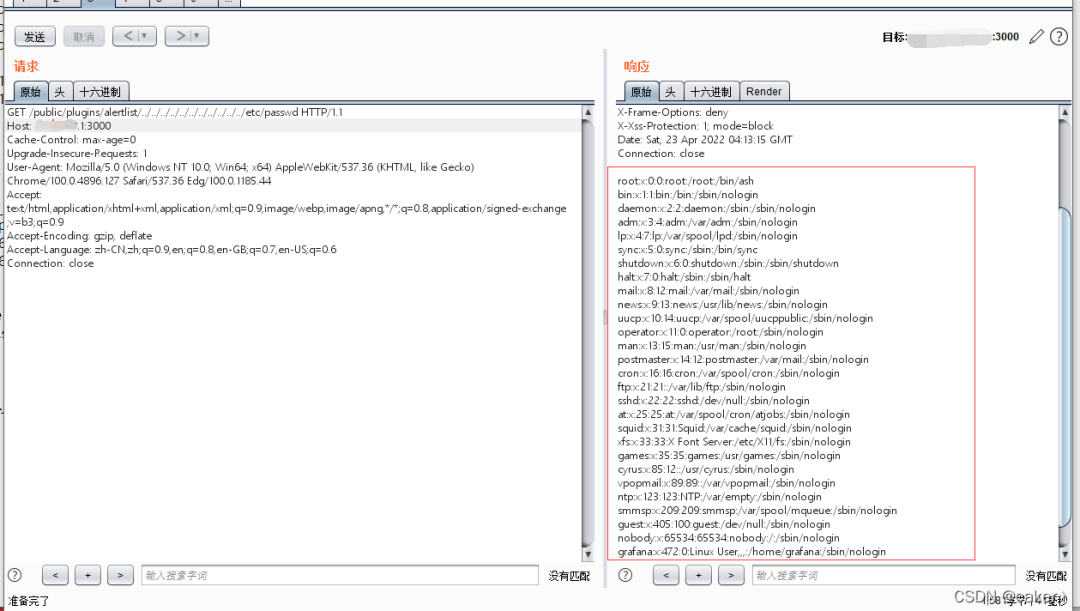Go to next request history arrow

pyautogui.click(x=187, y=36)
